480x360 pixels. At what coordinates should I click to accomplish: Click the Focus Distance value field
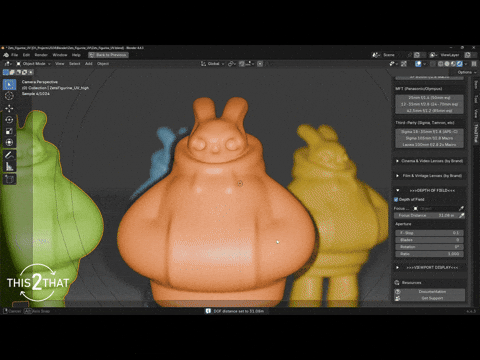427,216
